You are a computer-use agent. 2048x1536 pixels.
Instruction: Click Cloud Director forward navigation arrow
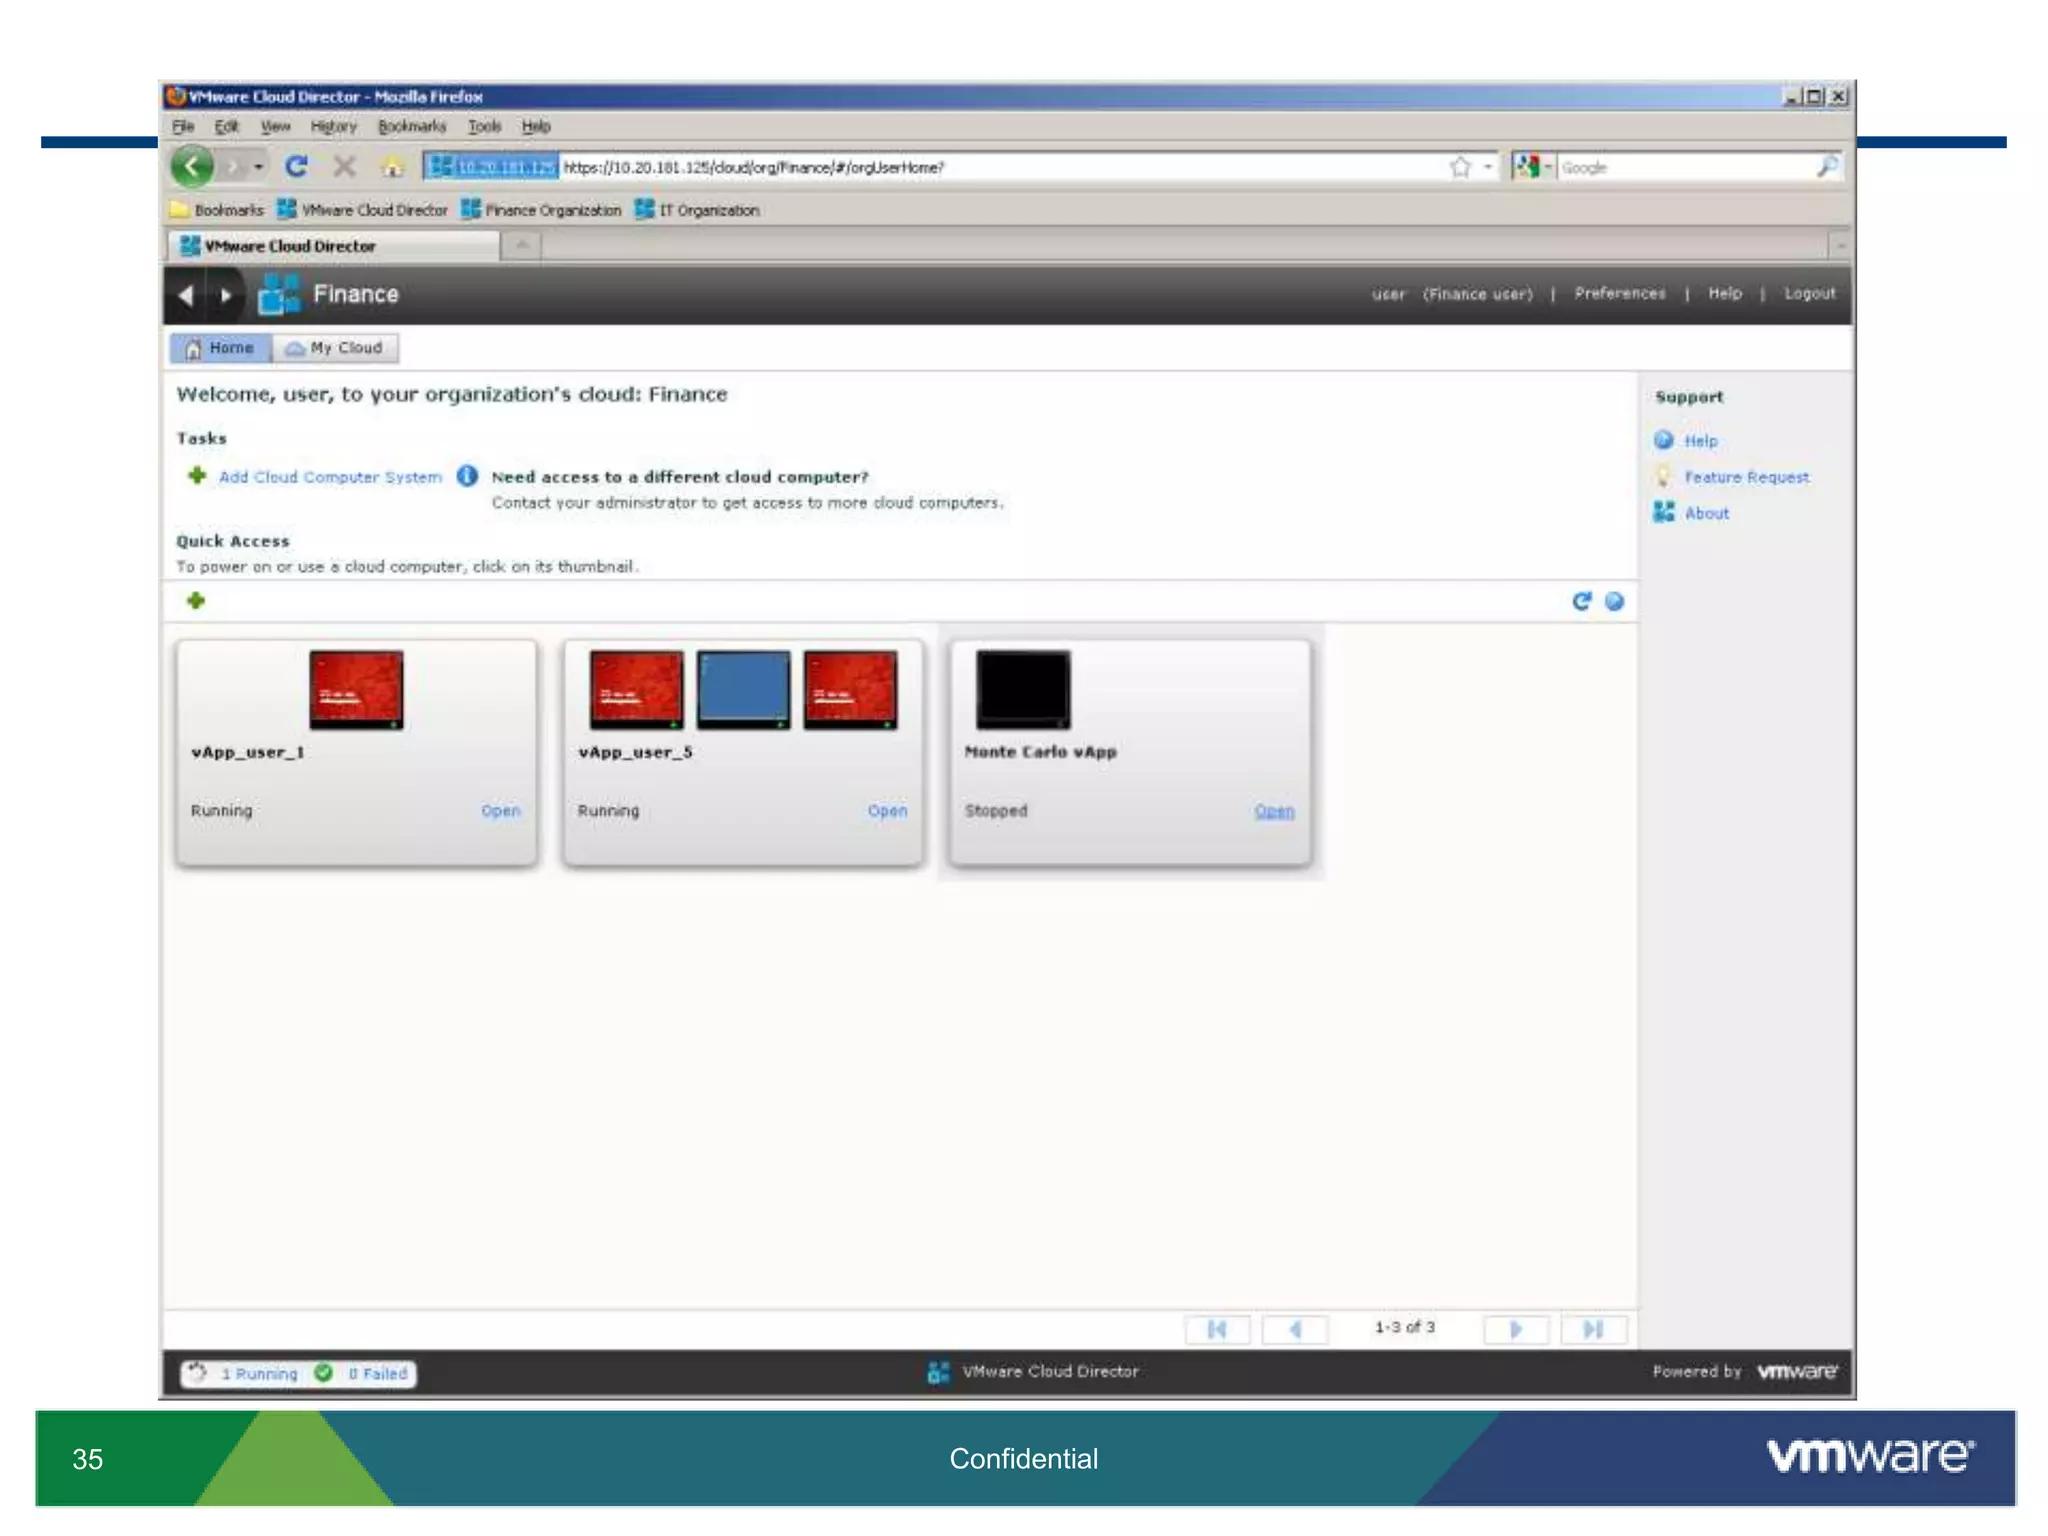click(226, 295)
